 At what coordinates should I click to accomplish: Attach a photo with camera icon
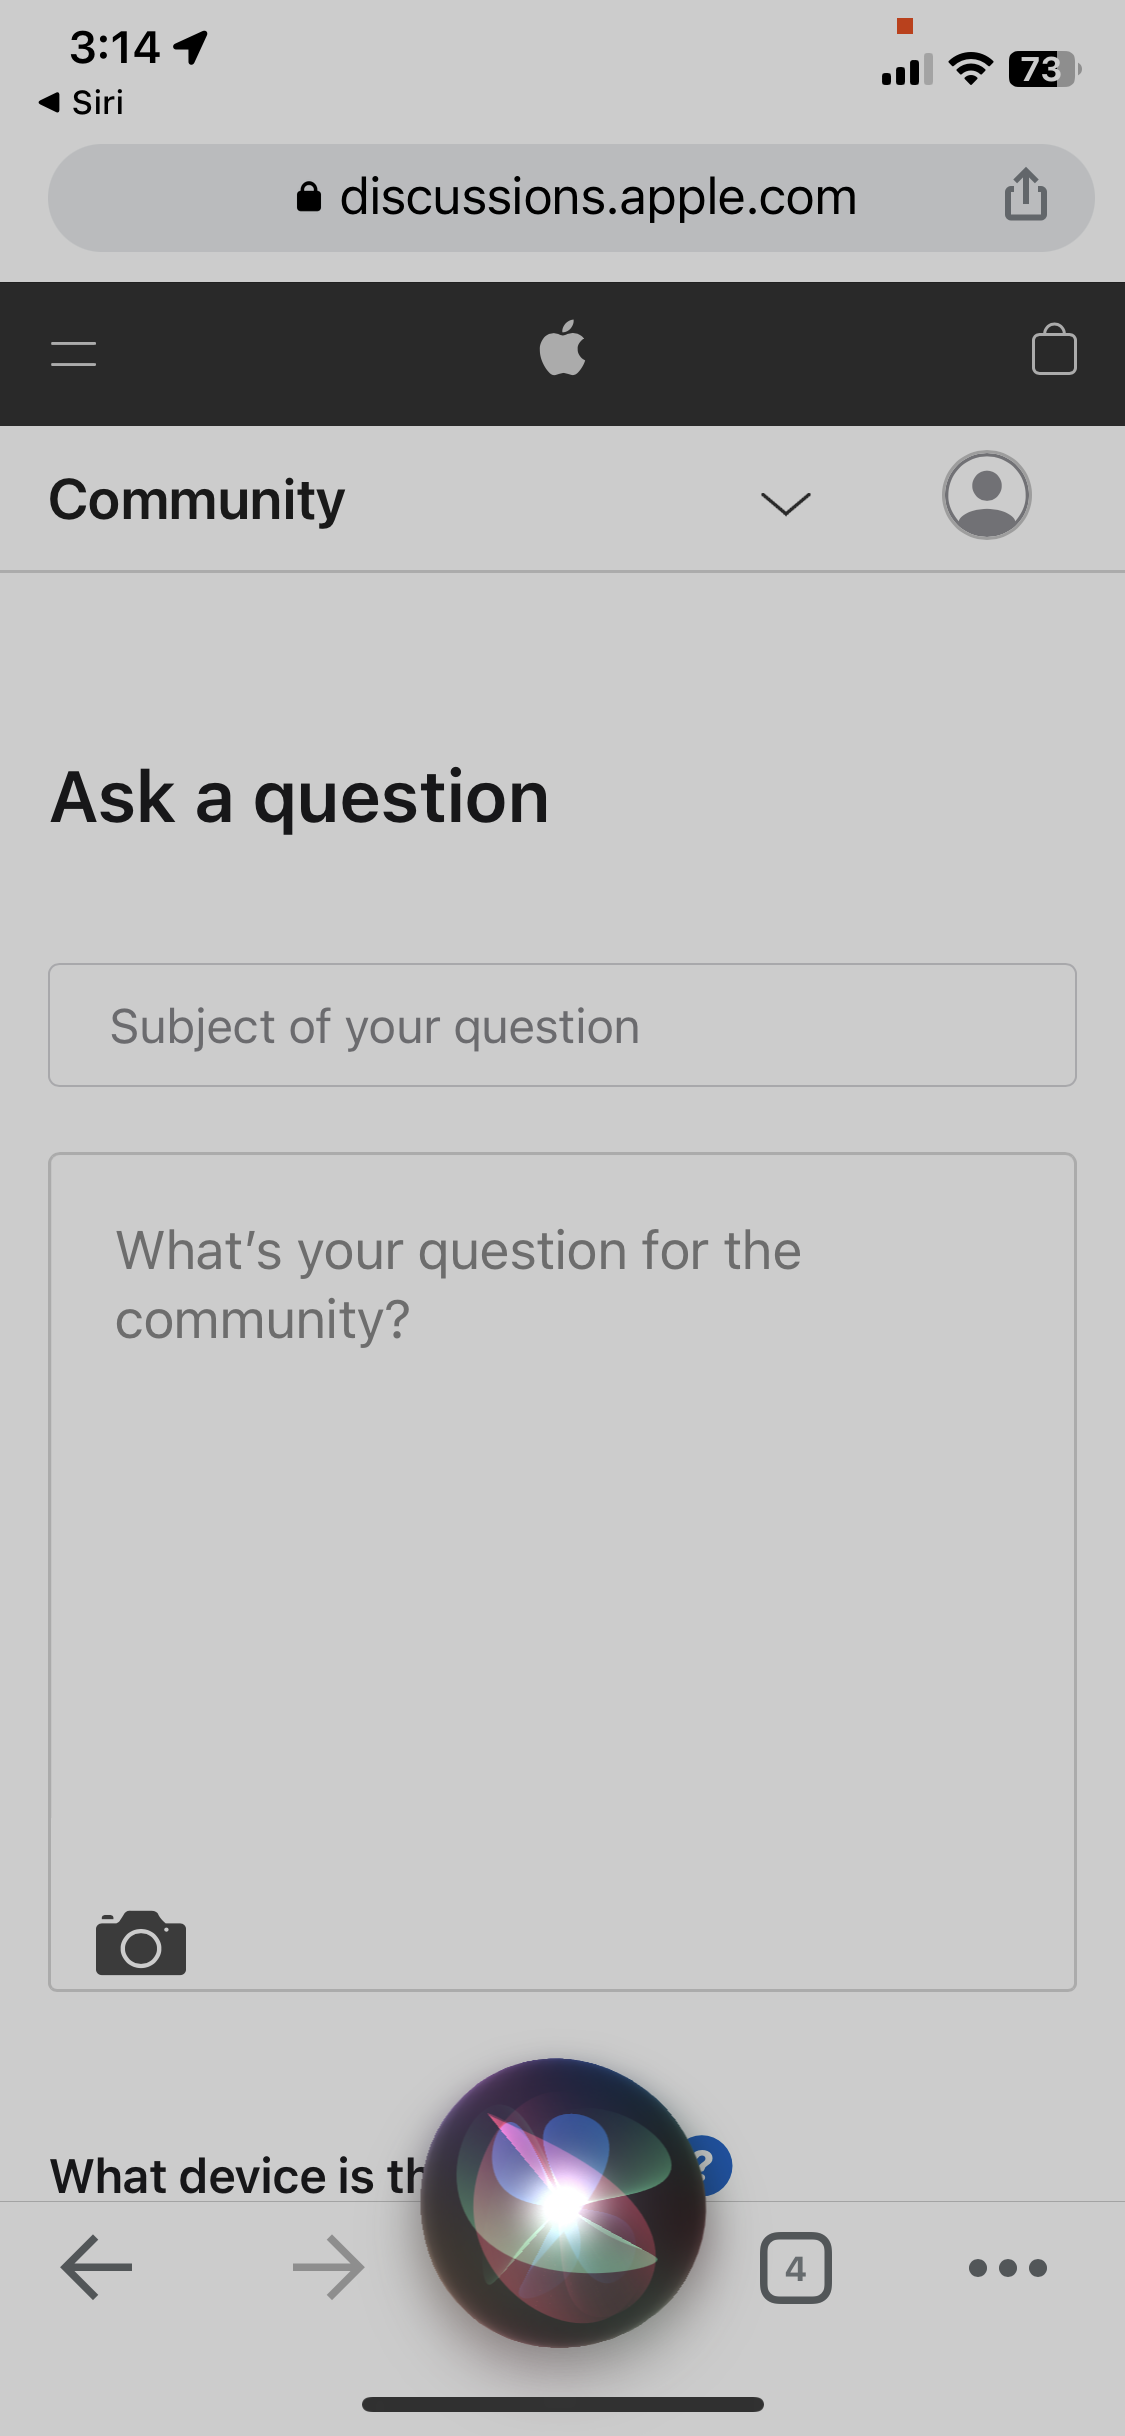pyautogui.click(x=141, y=1943)
